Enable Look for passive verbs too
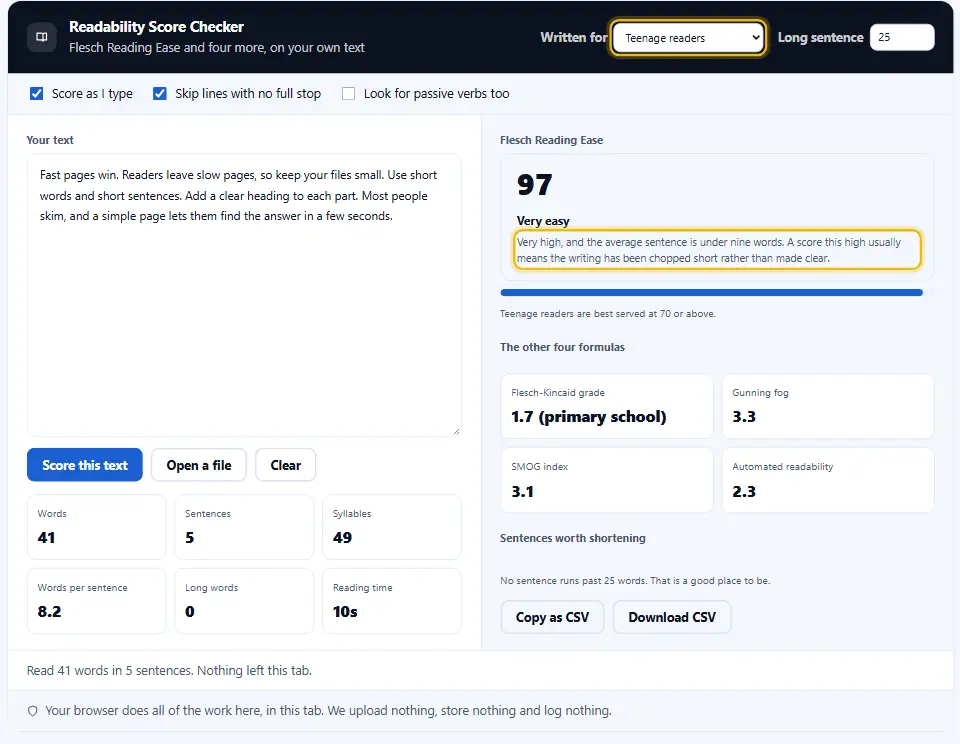Image resolution: width=960 pixels, height=744 pixels. point(348,94)
